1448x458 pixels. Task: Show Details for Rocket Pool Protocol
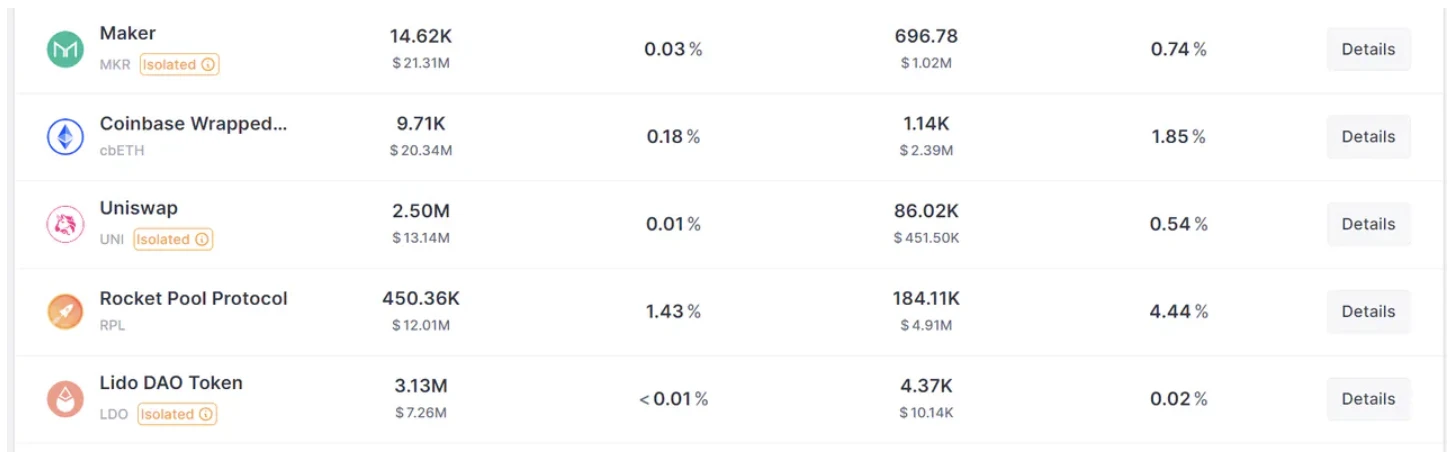tap(1368, 311)
